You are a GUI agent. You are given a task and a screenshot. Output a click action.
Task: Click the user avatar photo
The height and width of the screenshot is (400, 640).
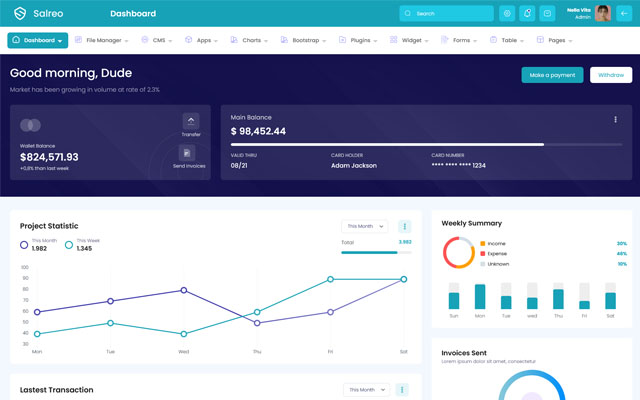point(603,13)
